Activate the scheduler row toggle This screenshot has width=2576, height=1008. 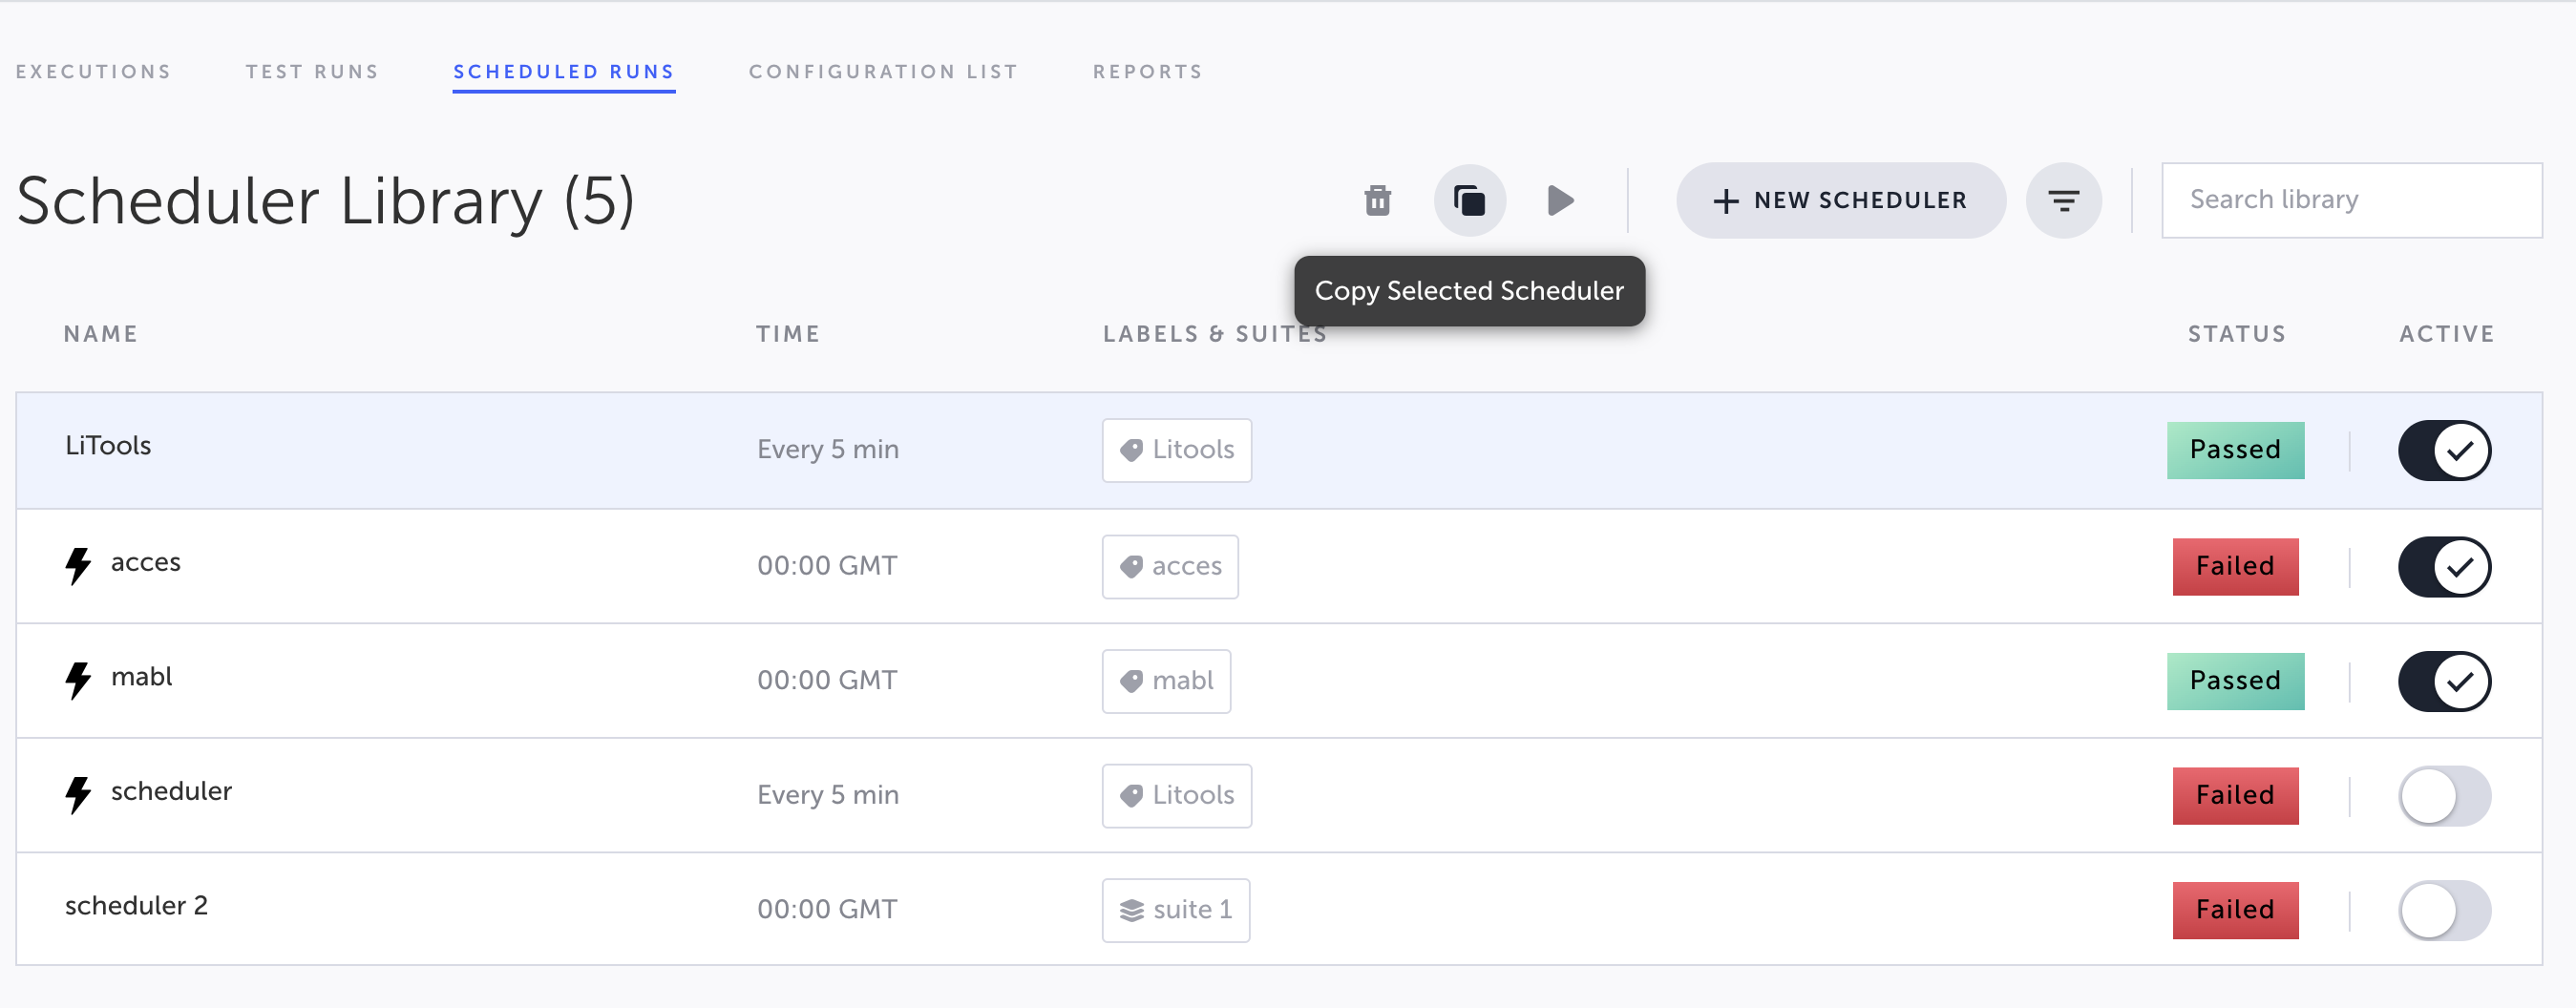point(2444,795)
